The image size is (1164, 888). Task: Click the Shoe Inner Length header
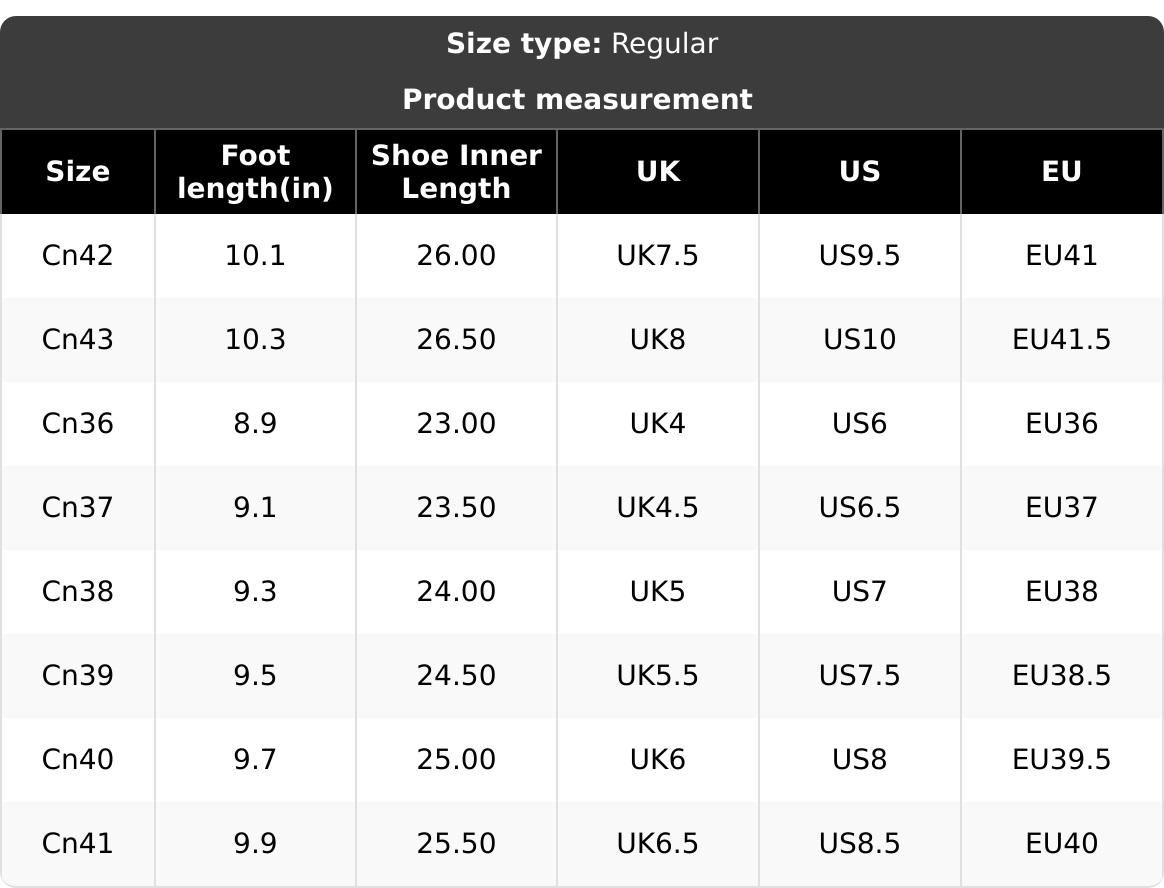pos(457,172)
